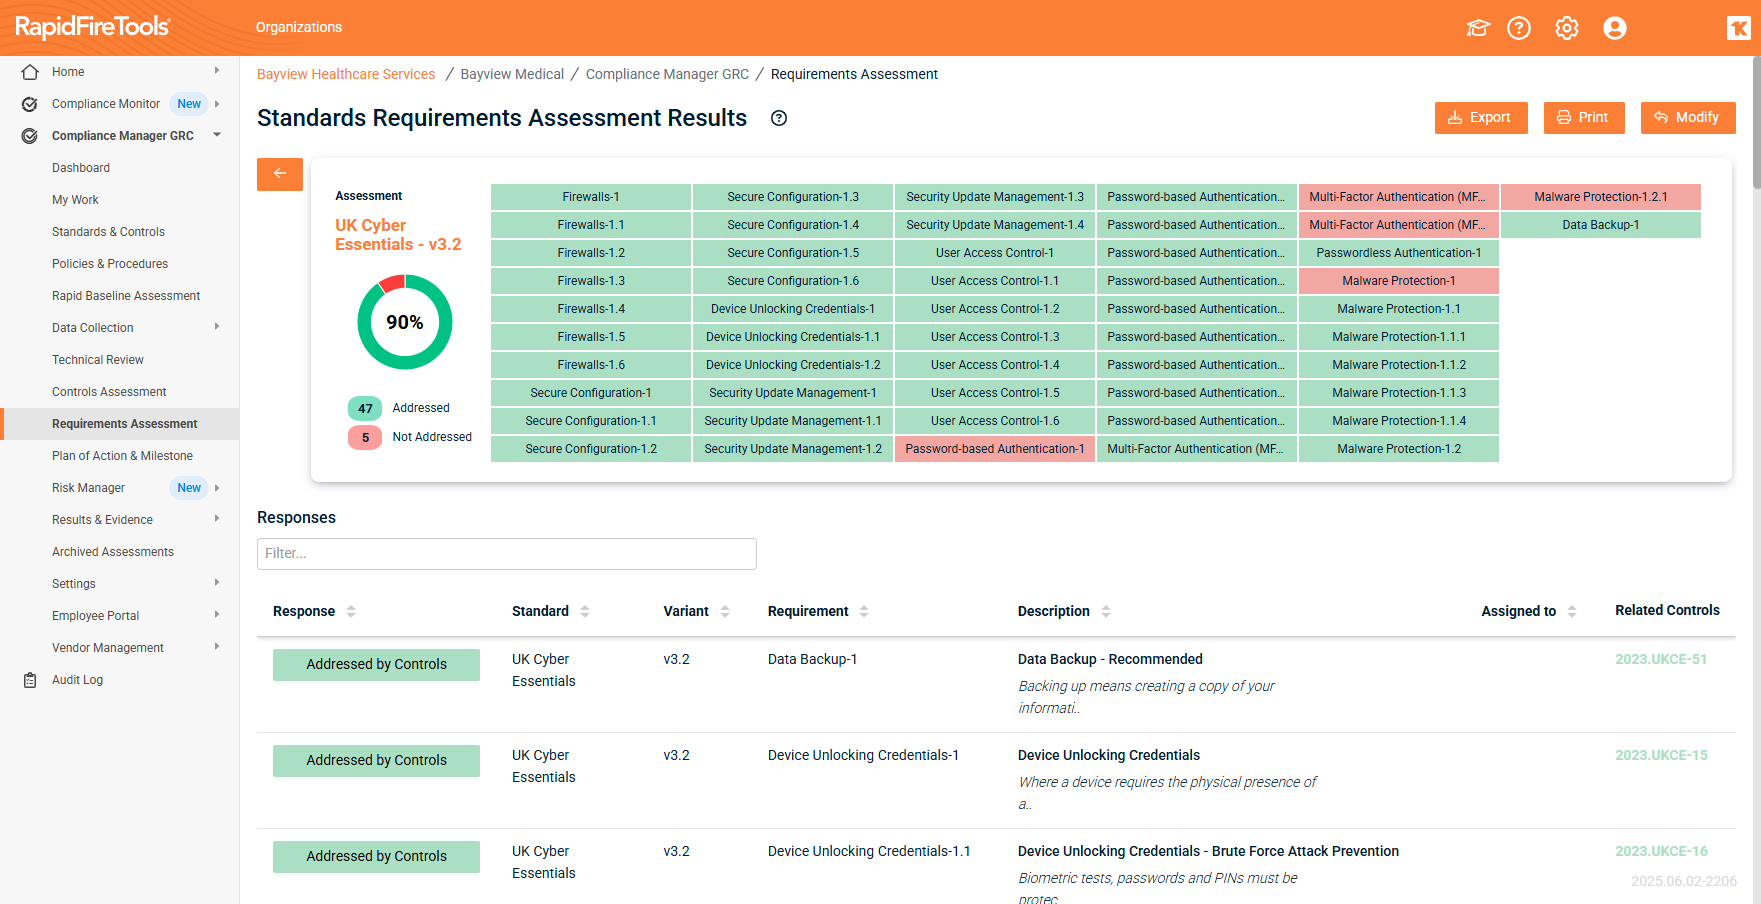The height and width of the screenshot is (904, 1761).
Task: Expand the Home menu arrow
Action: click(217, 71)
